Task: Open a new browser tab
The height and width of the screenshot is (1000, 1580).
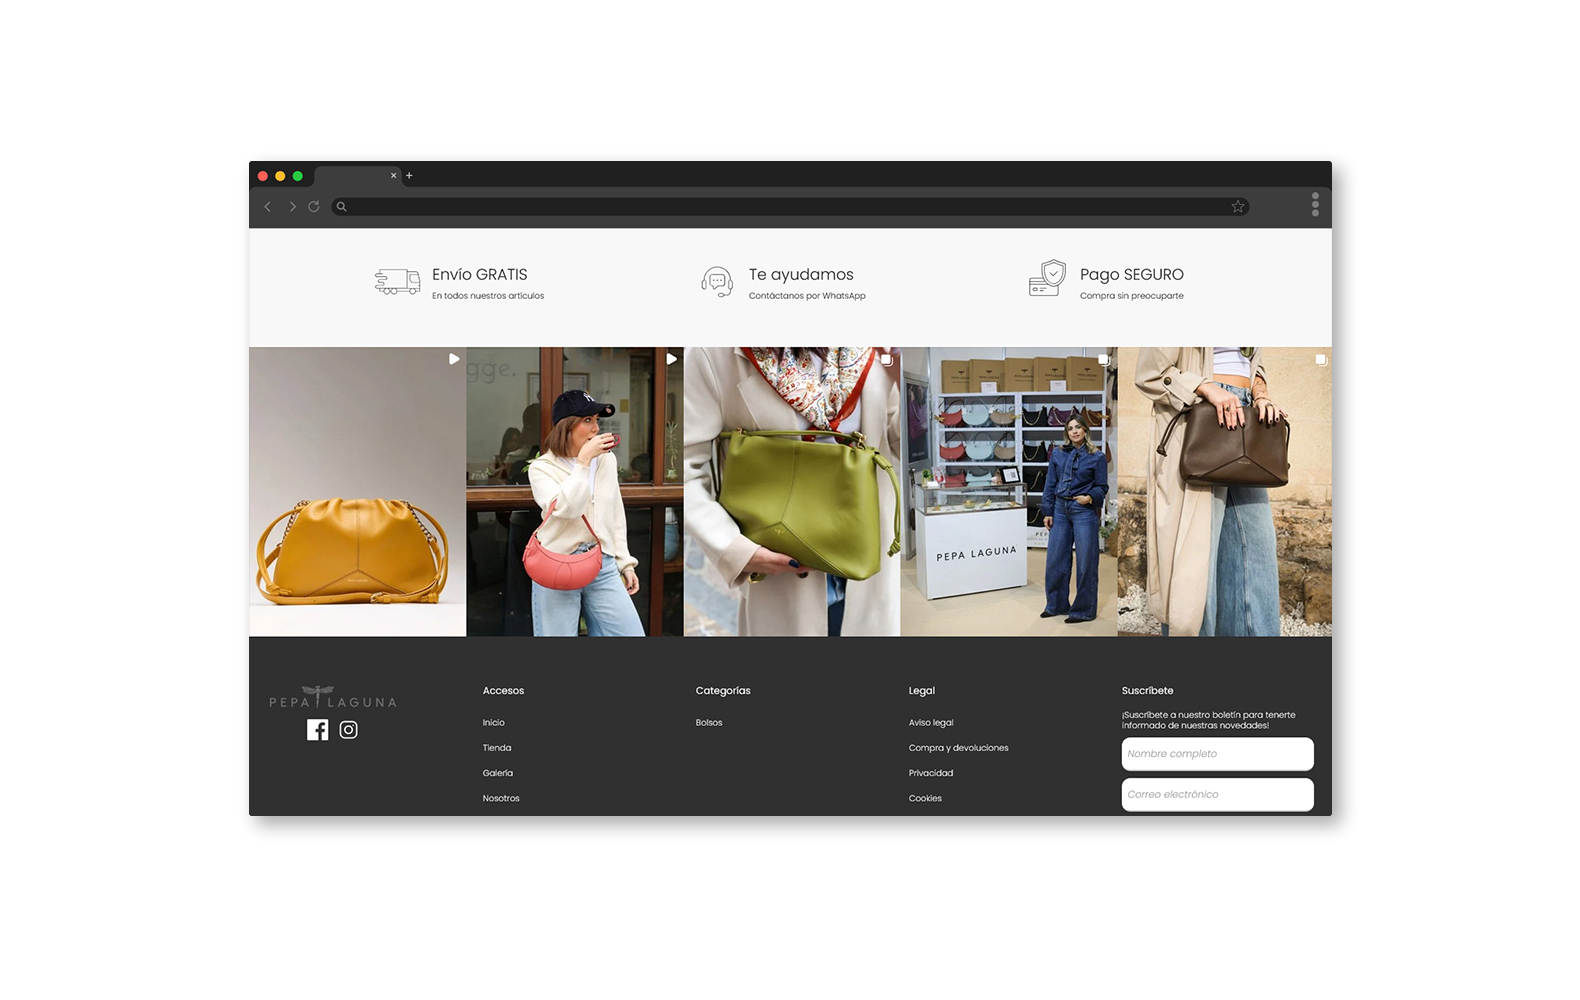Action: point(409,176)
